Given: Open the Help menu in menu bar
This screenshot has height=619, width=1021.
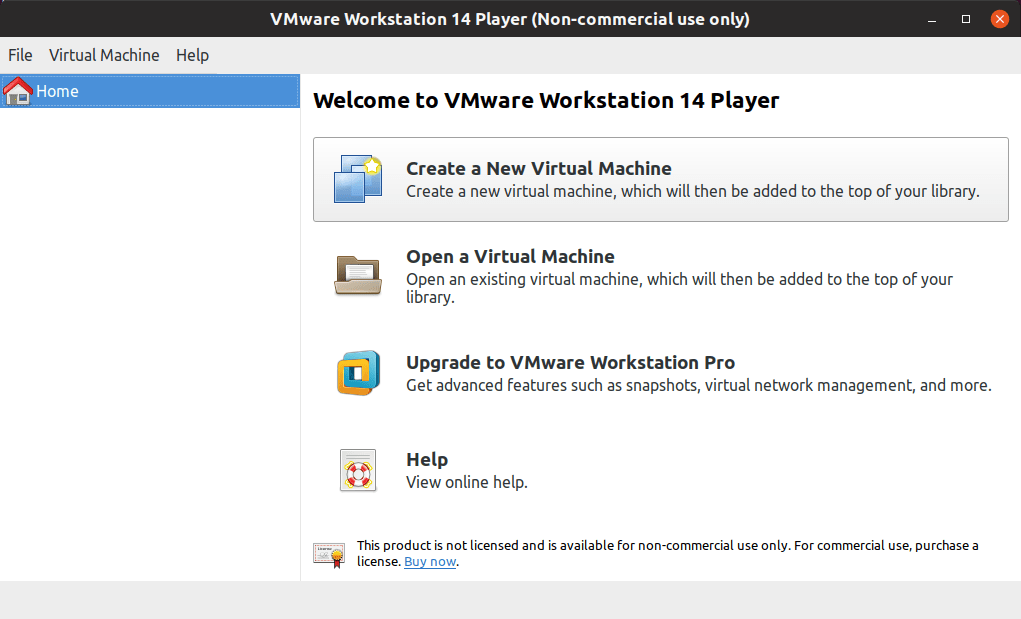Looking at the screenshot, I should click(x=192, y=55).
